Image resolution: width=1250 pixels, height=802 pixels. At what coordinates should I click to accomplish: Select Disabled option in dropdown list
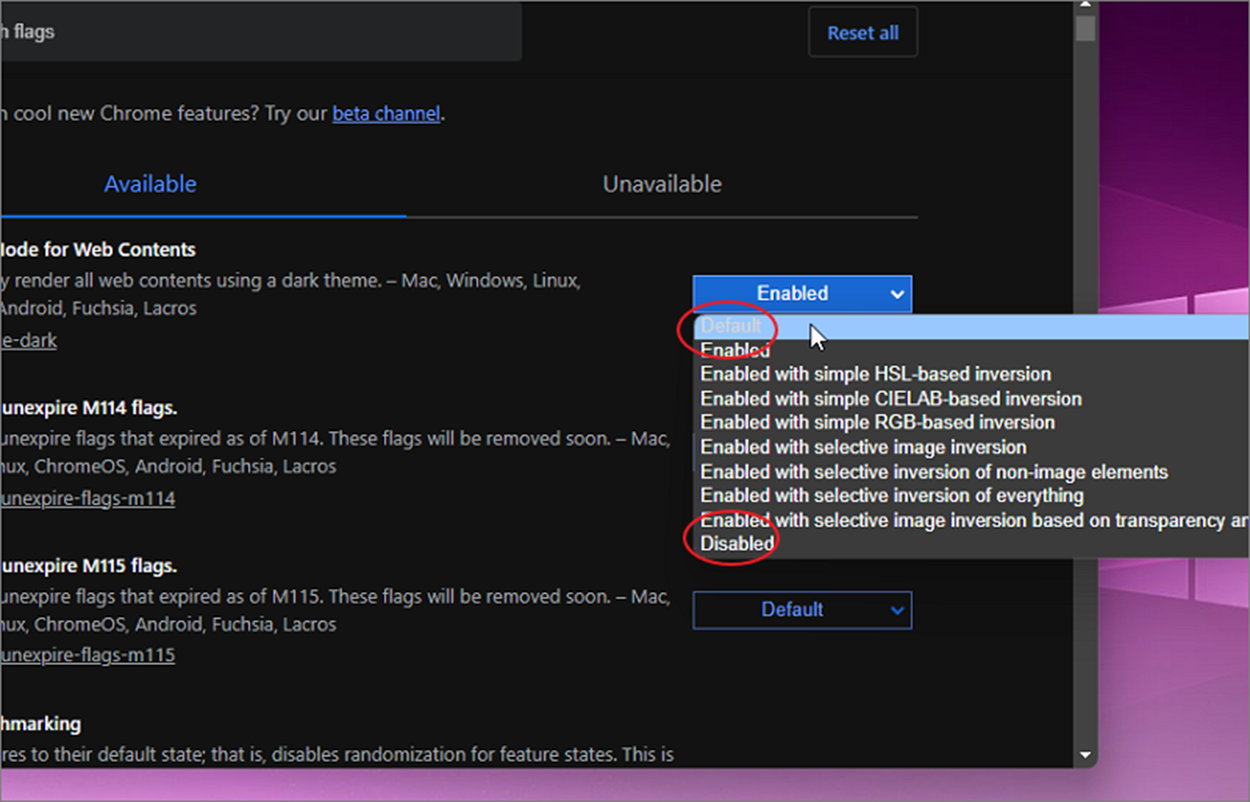(971, 544)
